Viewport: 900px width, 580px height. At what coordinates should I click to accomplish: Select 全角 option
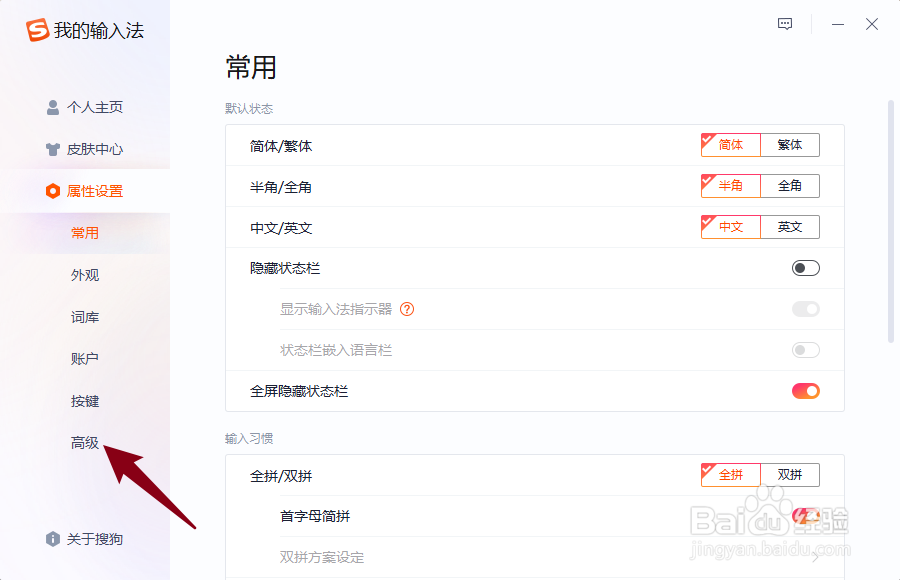(790, 185)
